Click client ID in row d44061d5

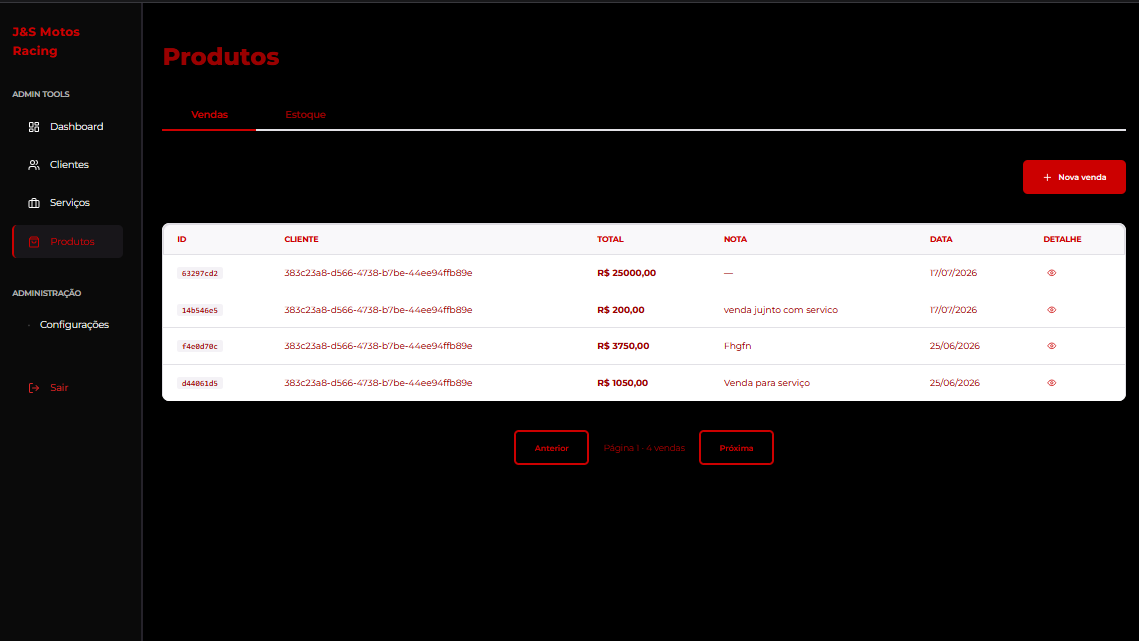pyautogui.click(x=378, y=383)
